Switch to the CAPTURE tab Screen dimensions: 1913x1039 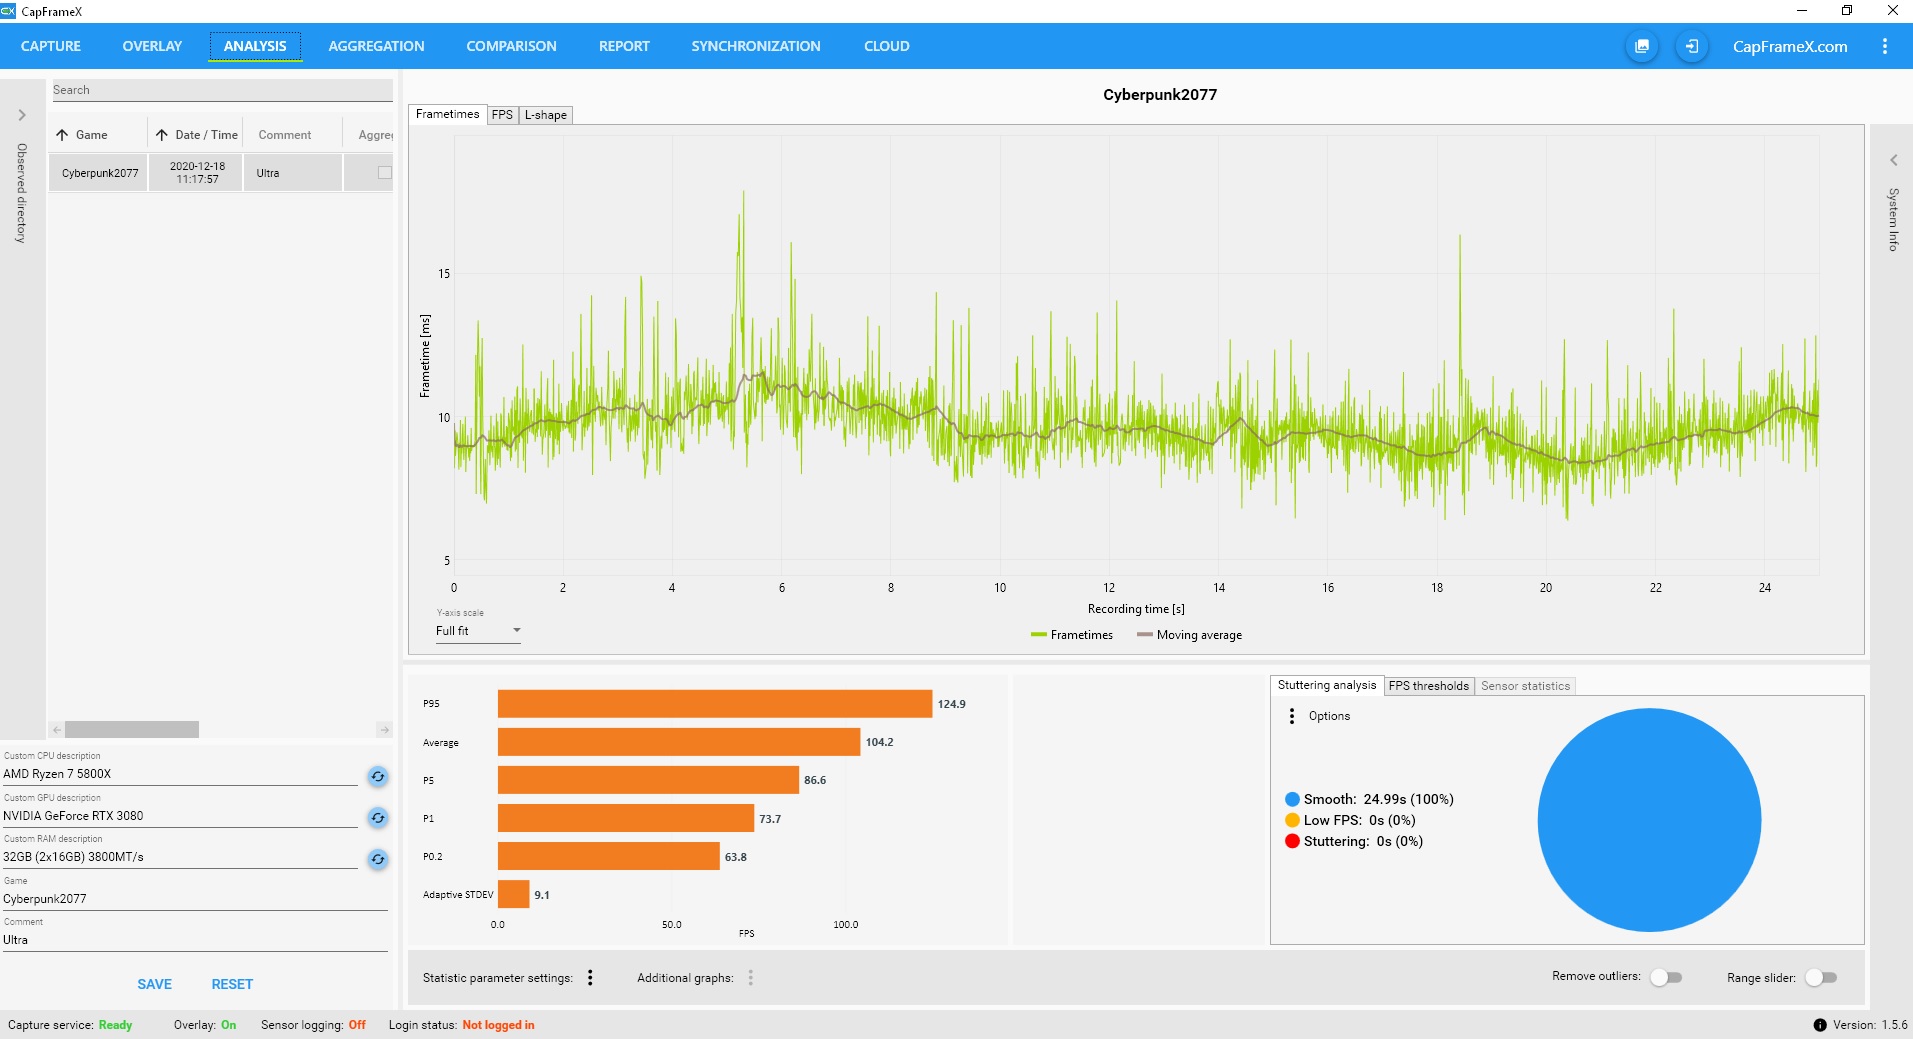coord(51,46)
